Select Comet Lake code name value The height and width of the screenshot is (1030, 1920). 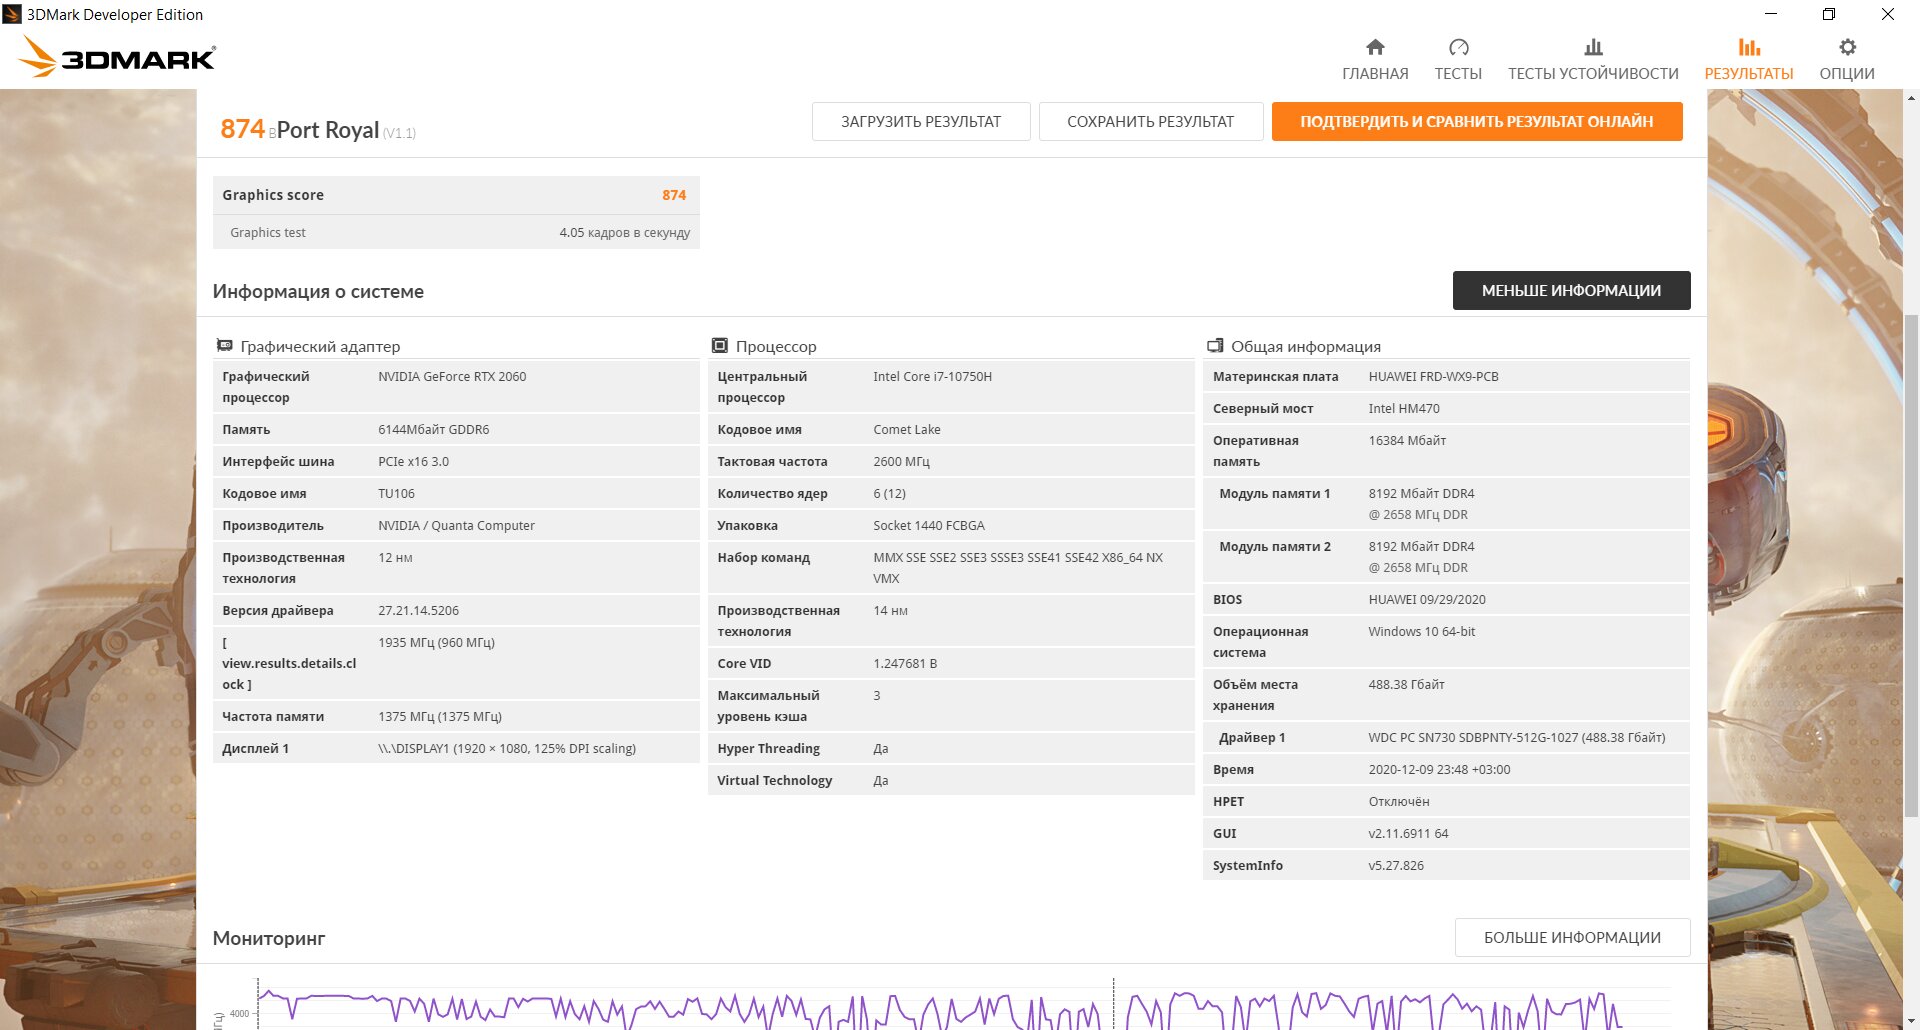coord(907,430)
